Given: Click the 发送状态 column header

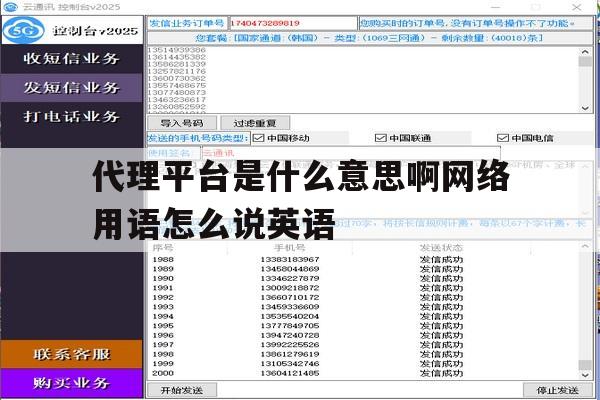Looking at the screenshot, I should 441,248.
